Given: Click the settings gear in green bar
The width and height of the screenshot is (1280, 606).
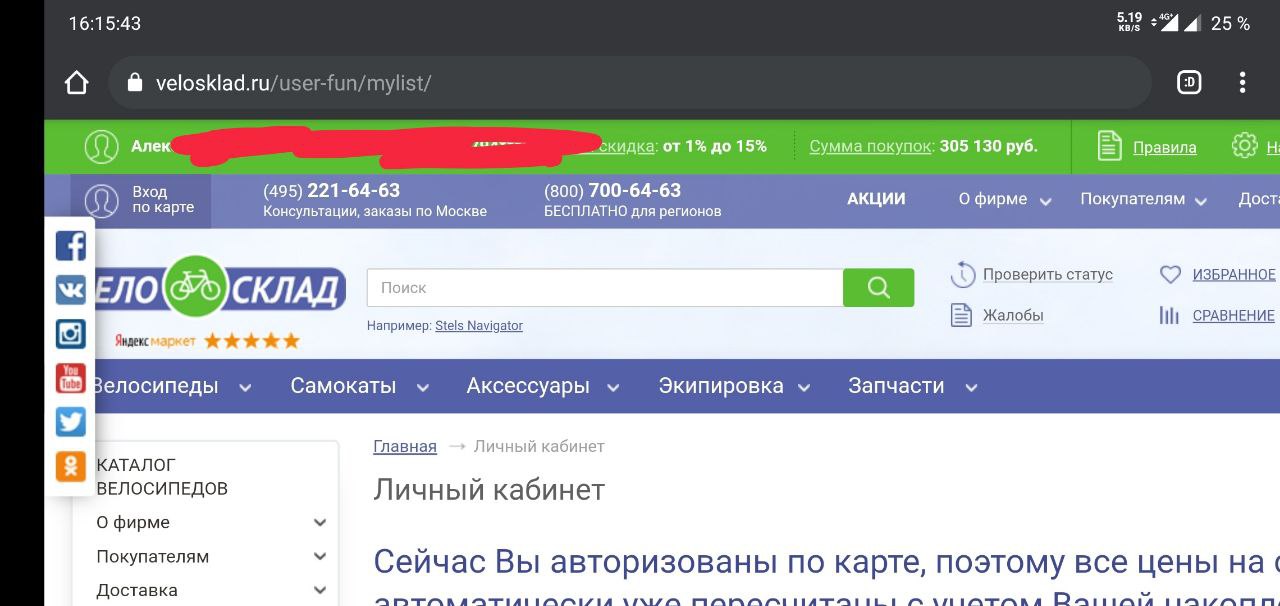Looking at the screenshot, I should click(1245, 146).
